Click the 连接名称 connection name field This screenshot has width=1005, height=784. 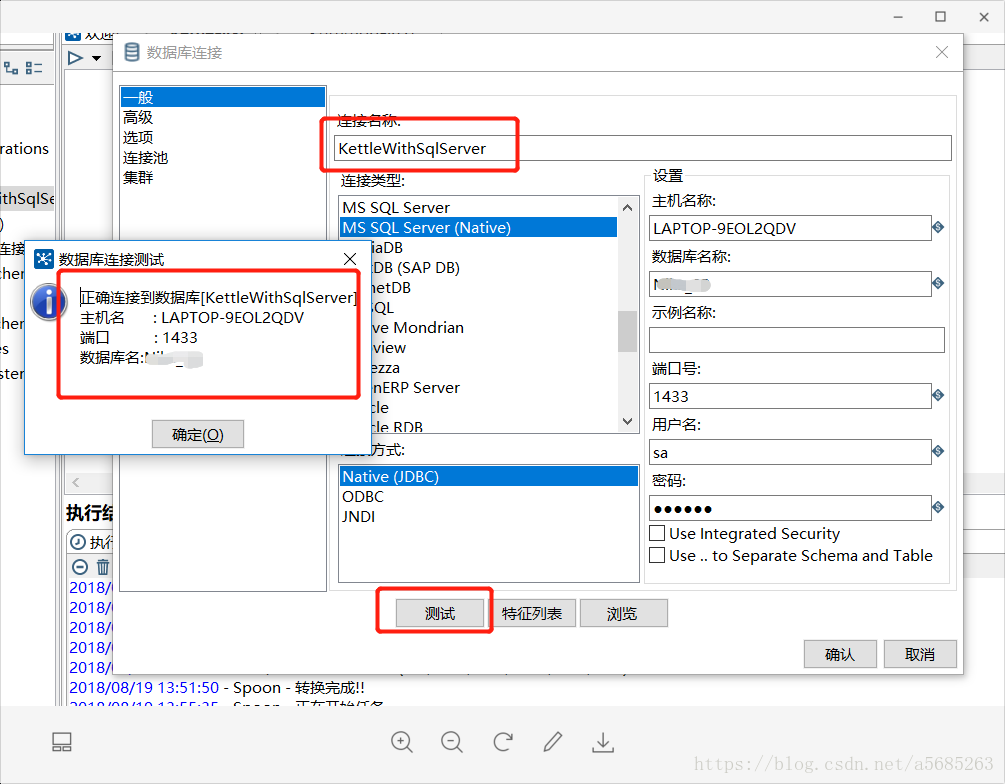coord(643,148)
